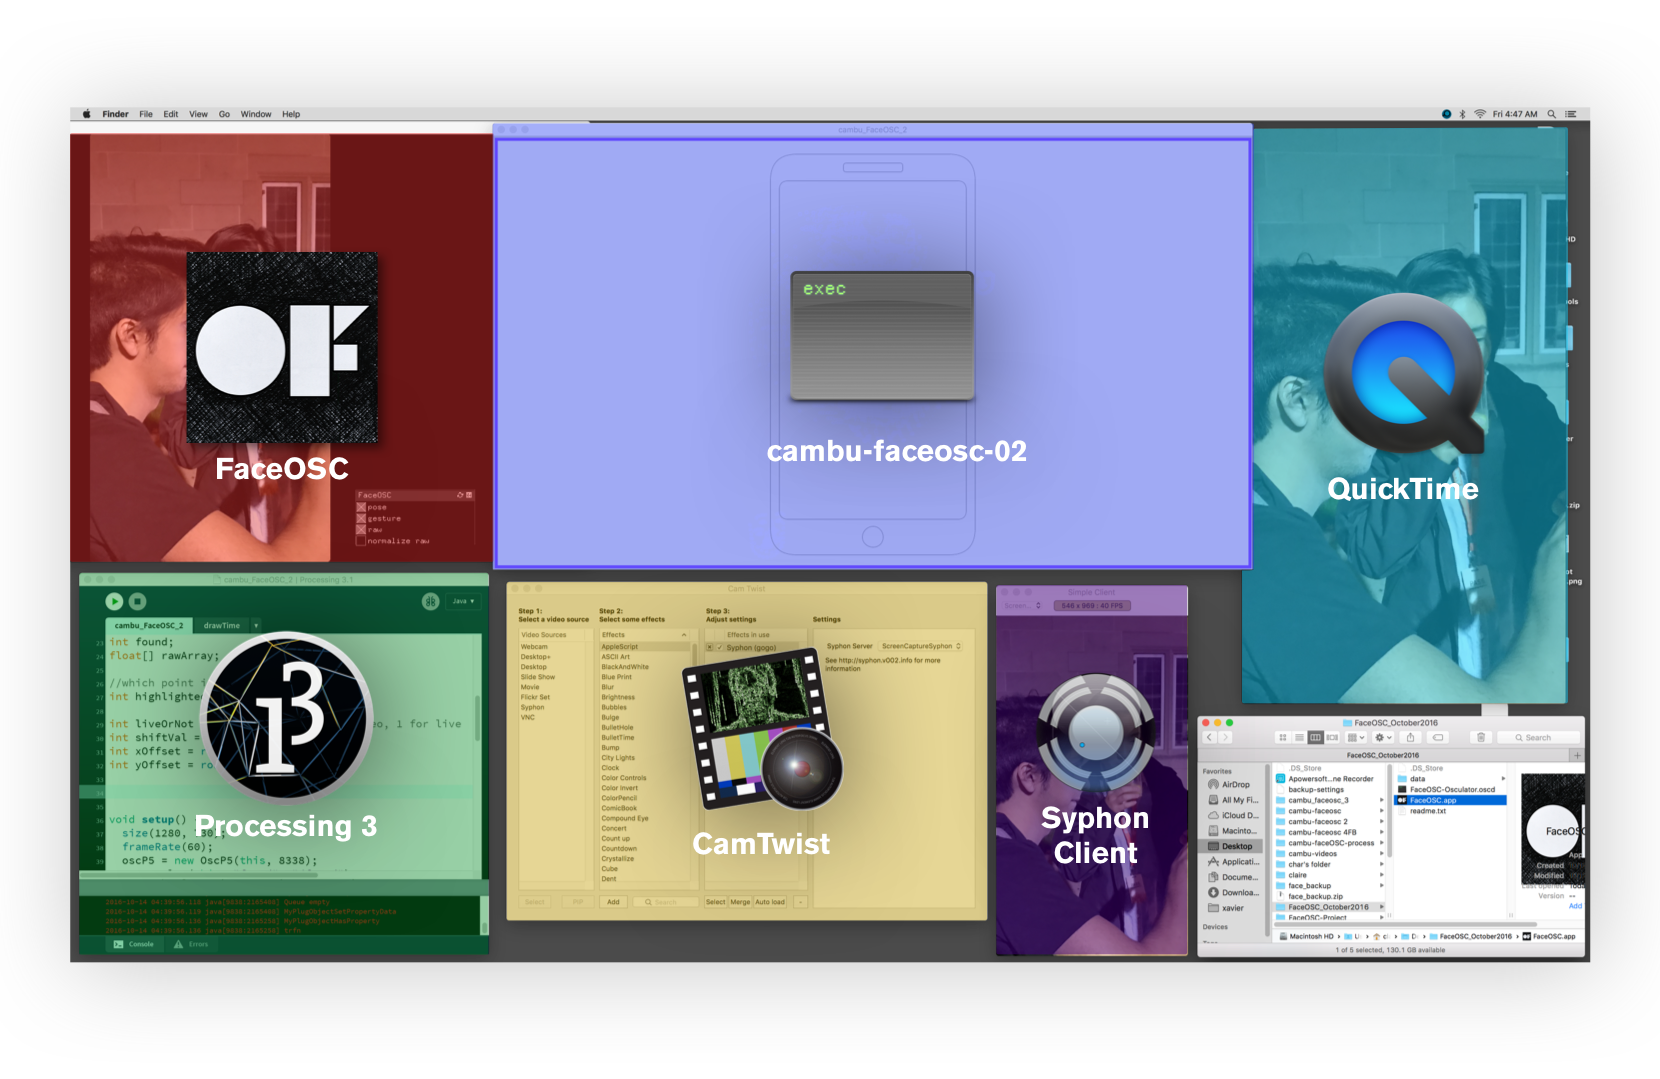Add a new Finder tab with plus button
Viewport: 1660px width, 1079px height.
click(x=1577, y=755)
